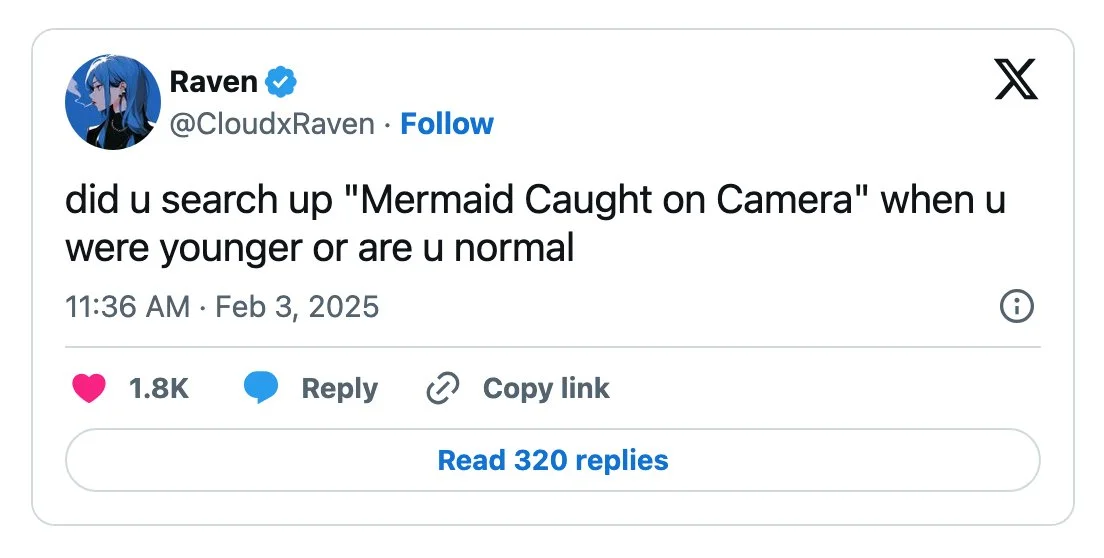1104x558 pixels.
Task: Open Raven's anime profile avatar
Action: (113, 102)
